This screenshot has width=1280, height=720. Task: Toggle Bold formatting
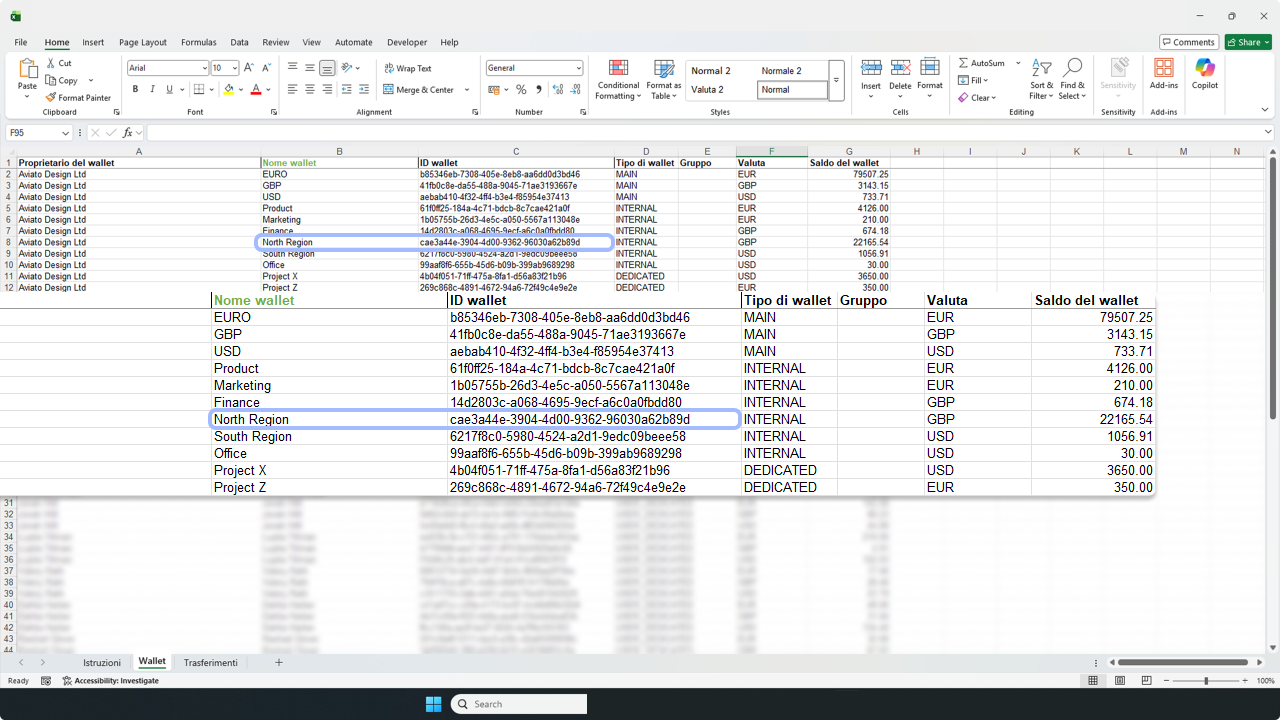pos(135,89)
